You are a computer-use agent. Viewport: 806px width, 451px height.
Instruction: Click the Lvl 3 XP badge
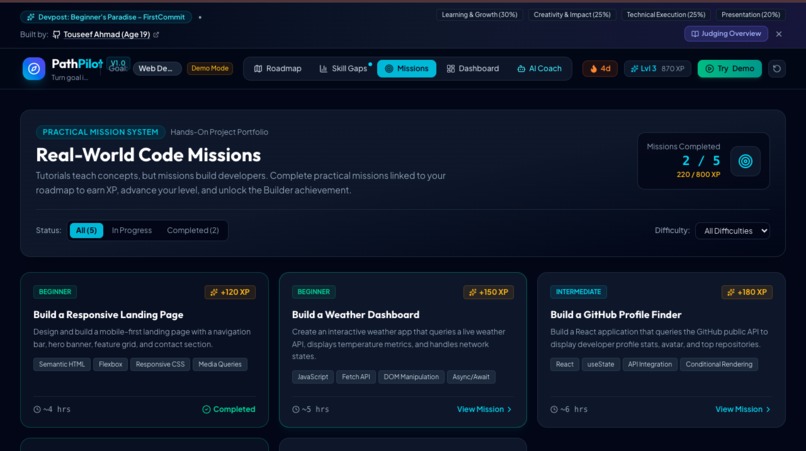point(657,68)
